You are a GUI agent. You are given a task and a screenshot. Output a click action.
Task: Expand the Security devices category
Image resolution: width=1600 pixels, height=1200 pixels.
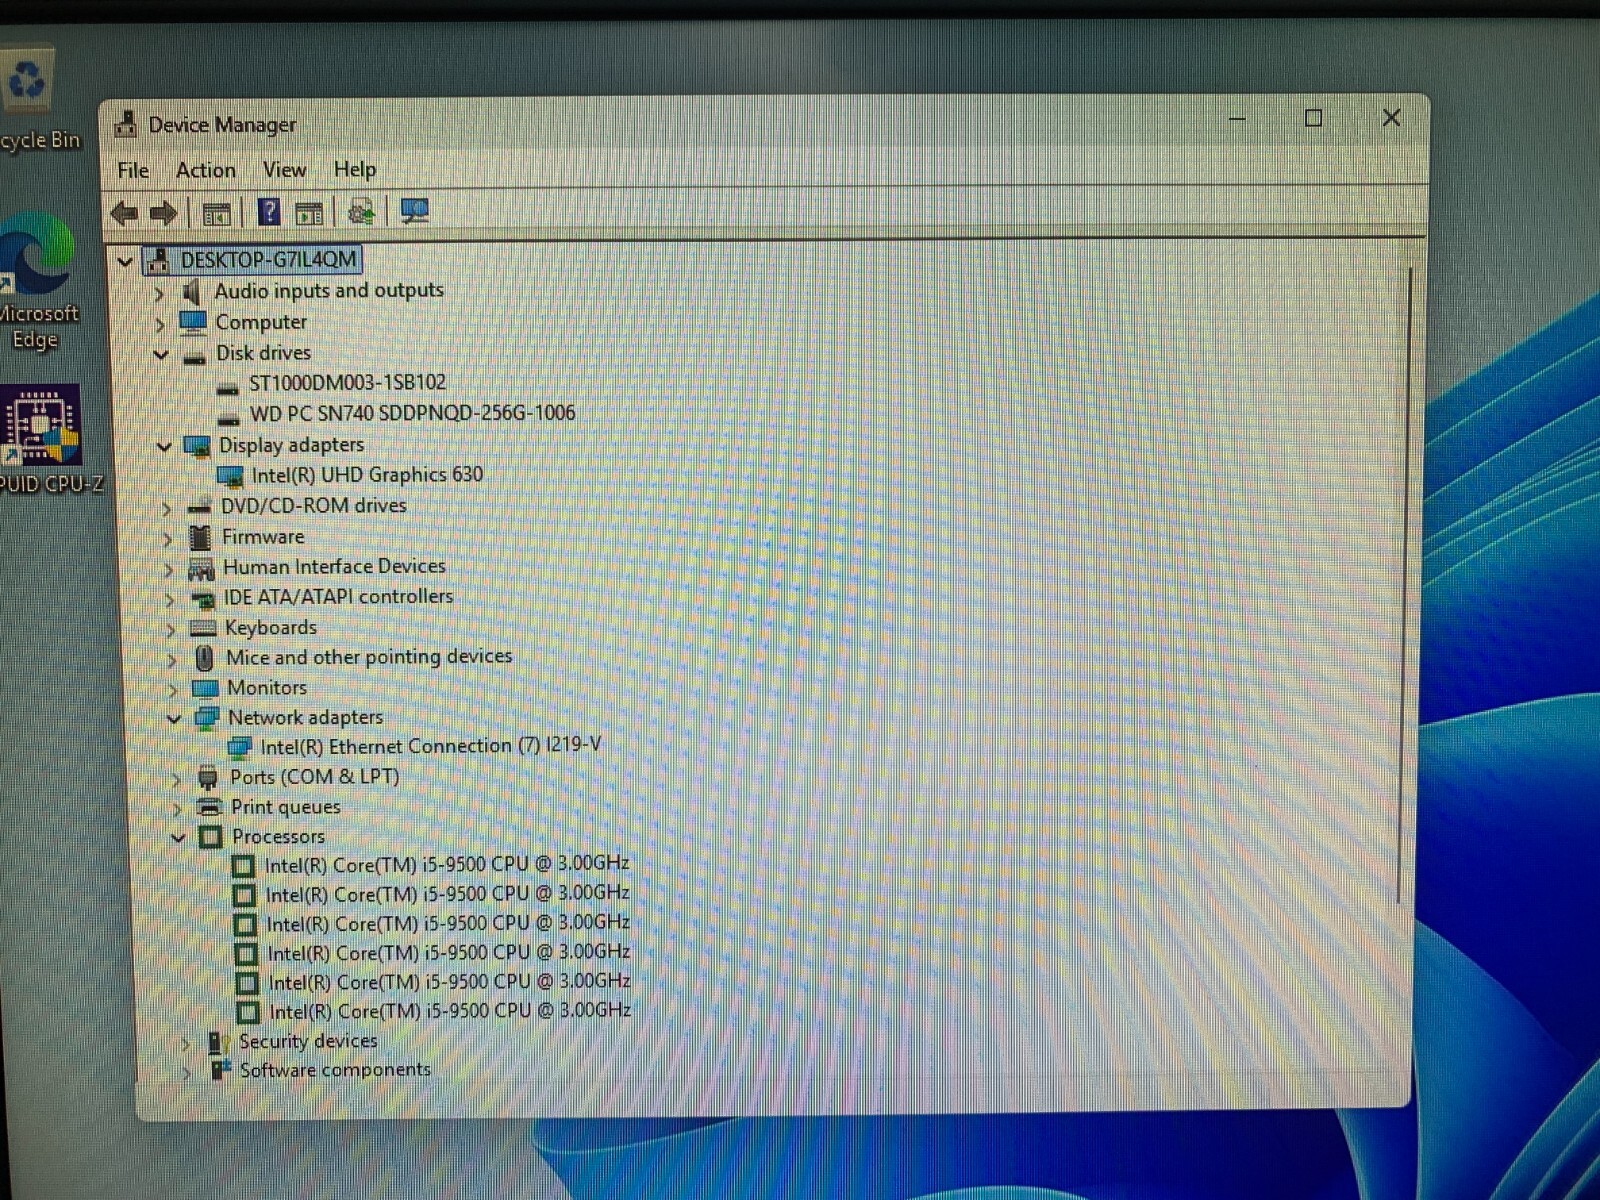(x=185, y=1043)
